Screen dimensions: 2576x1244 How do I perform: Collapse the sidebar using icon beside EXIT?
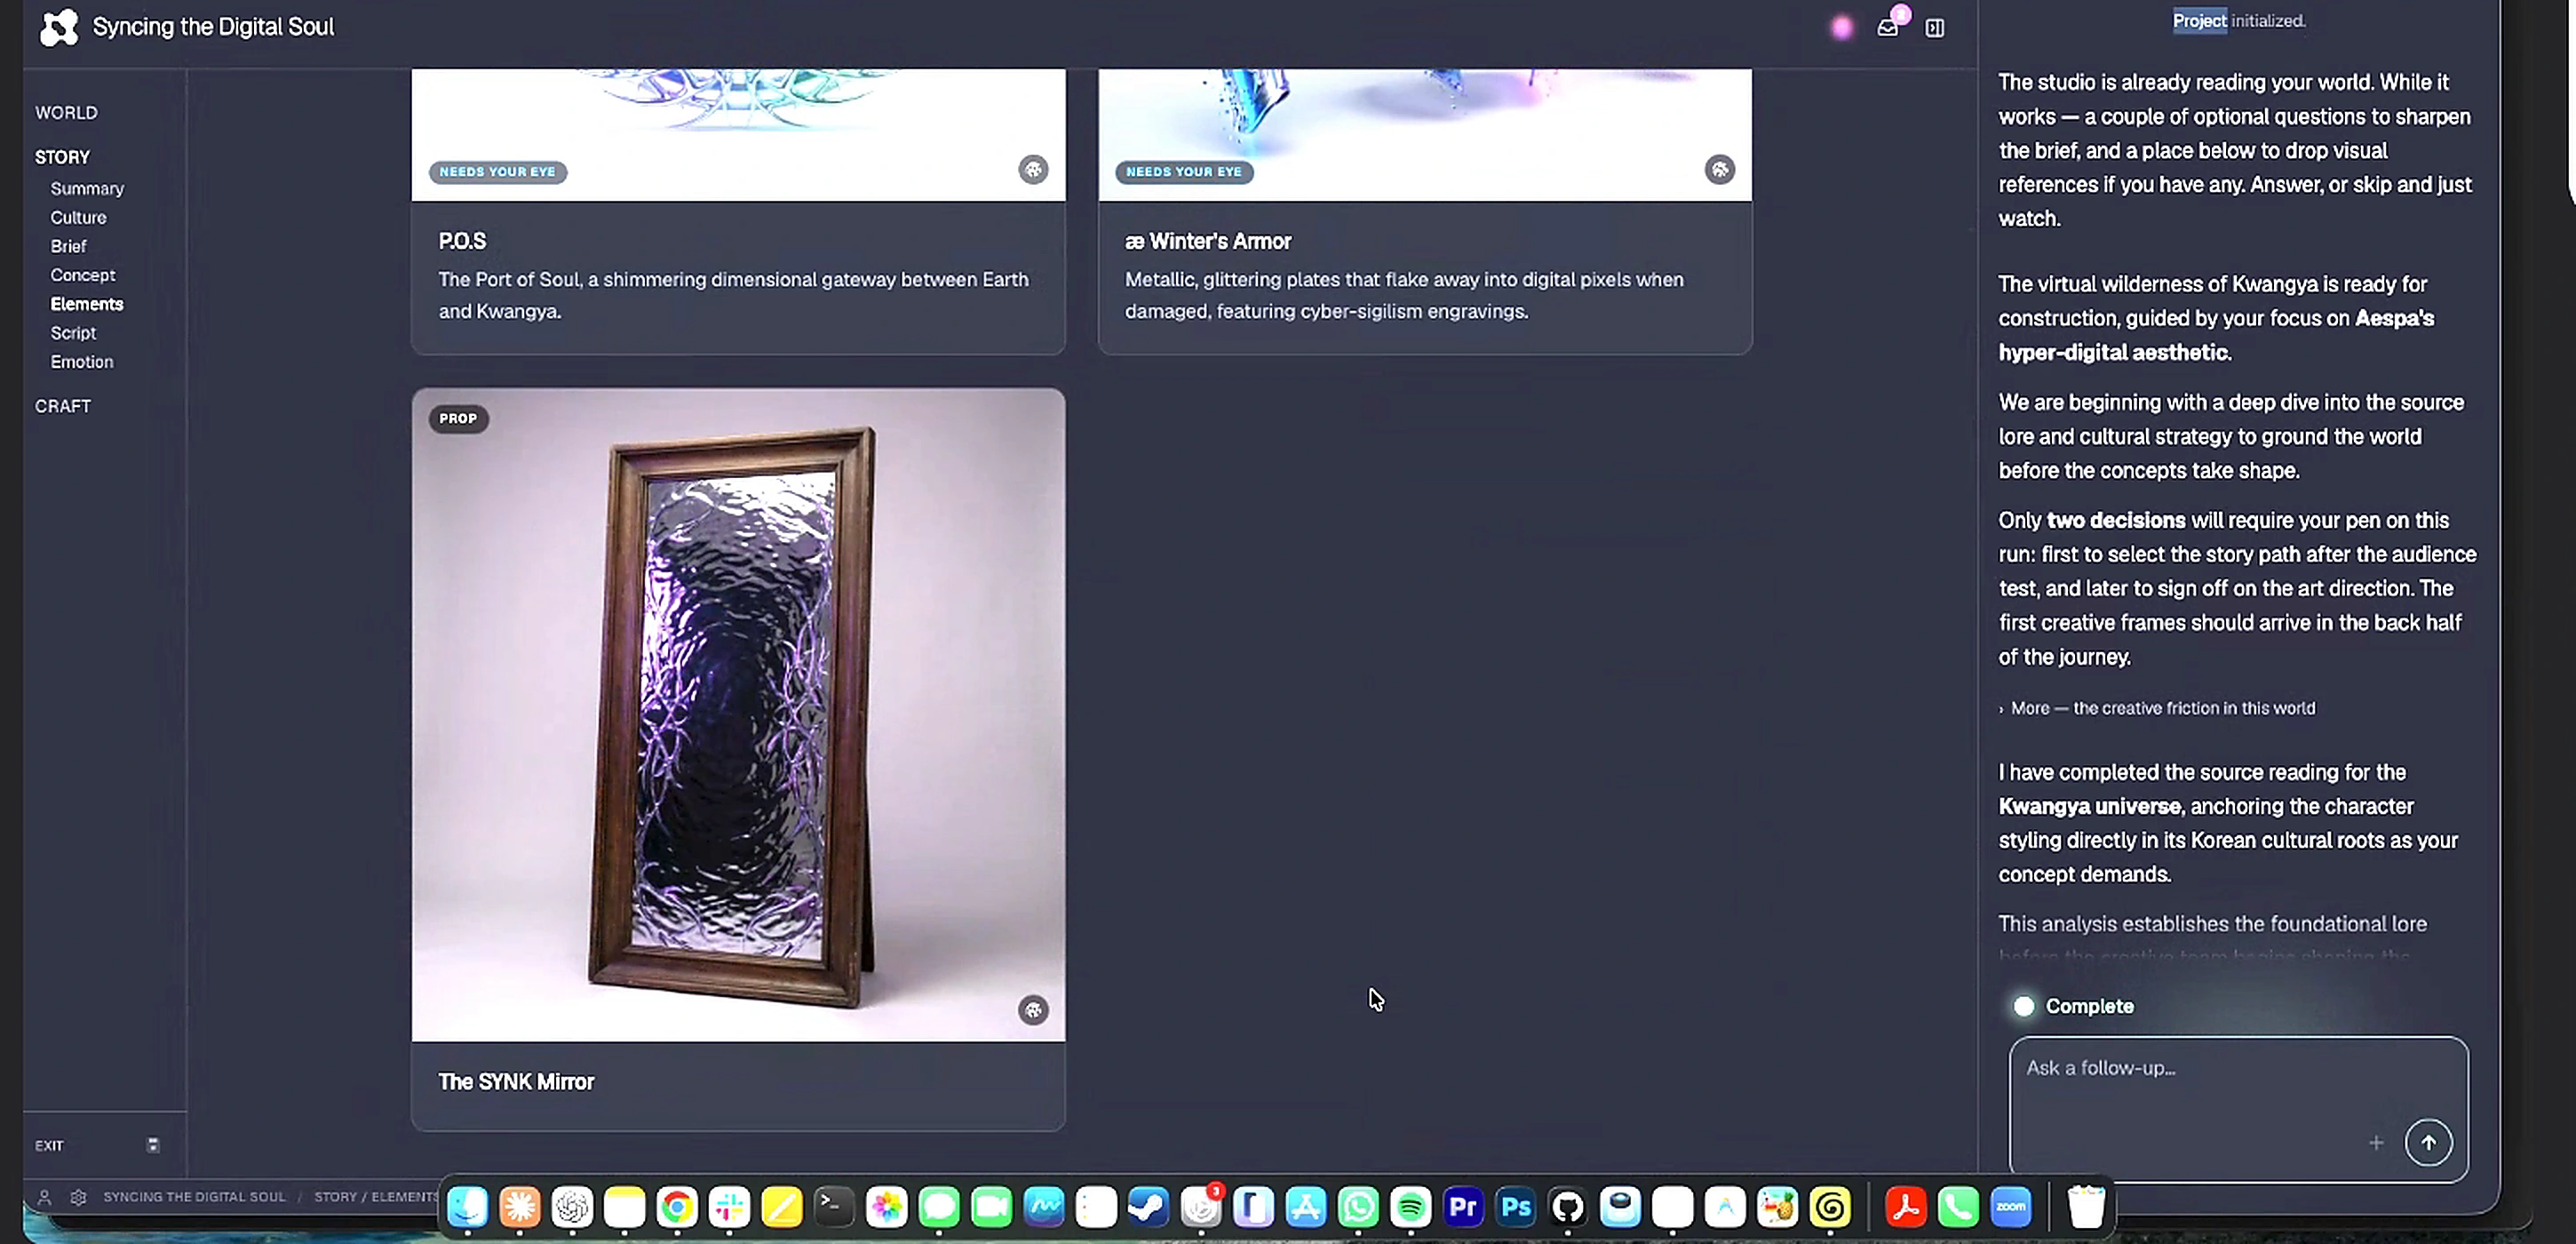(x=153, y=1145)
